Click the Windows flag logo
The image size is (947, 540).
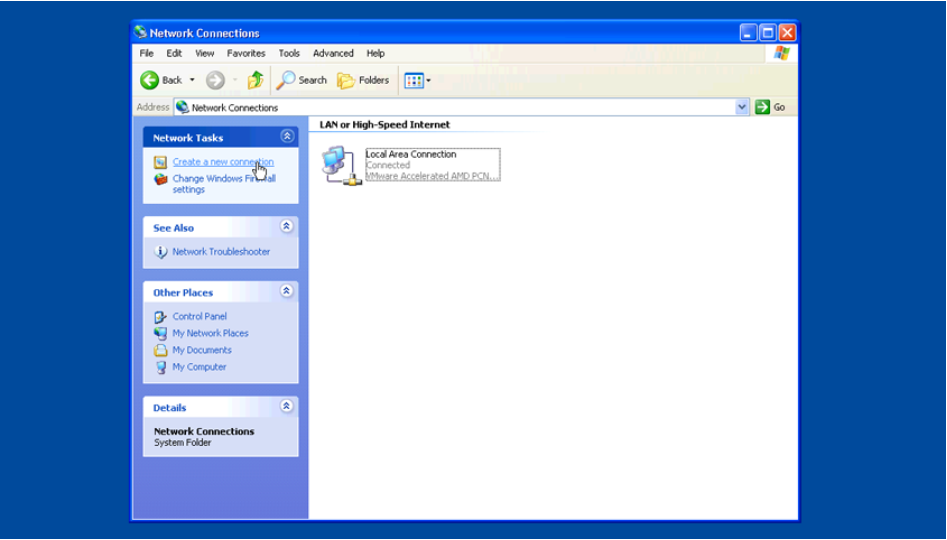782,53
